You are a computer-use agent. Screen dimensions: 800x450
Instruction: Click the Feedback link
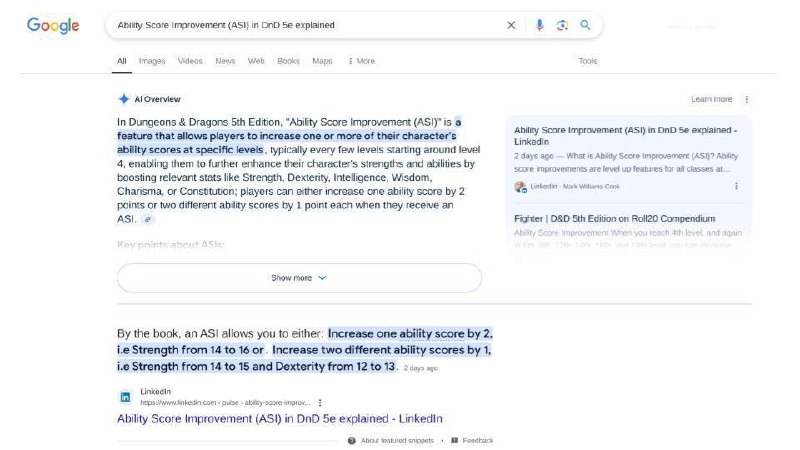478,440
